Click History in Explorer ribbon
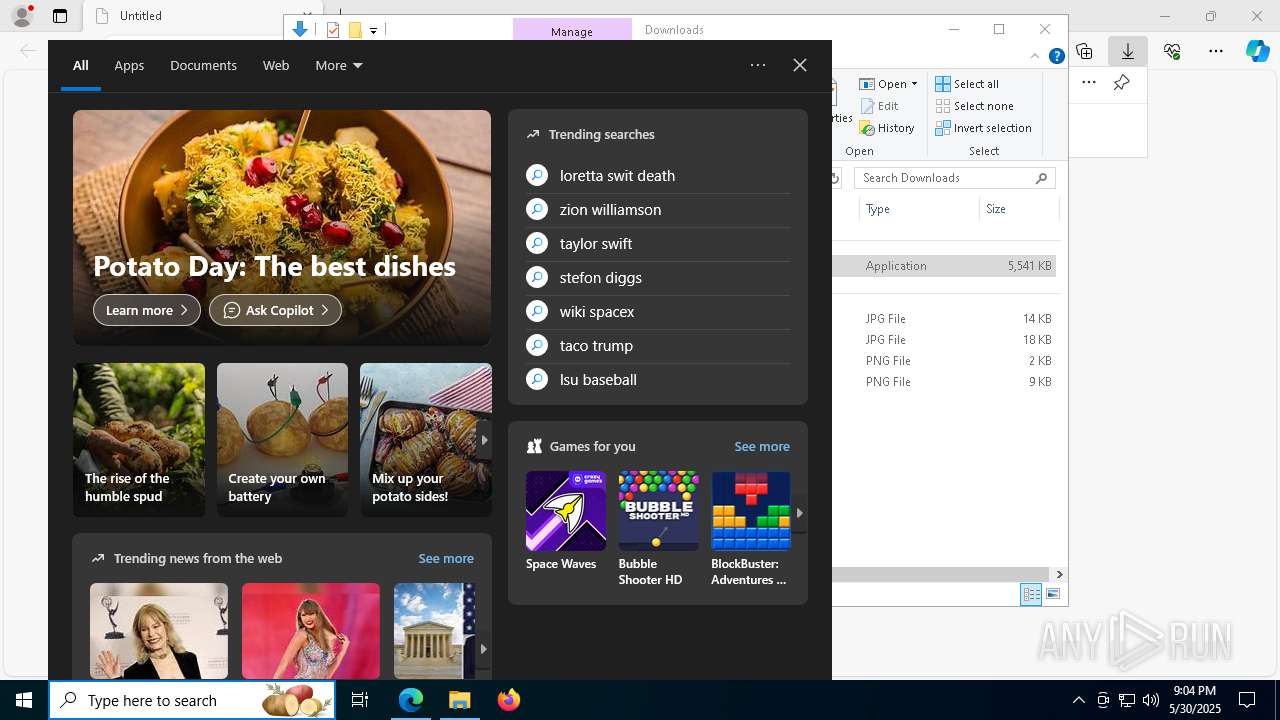The width and height of the screenshot is (1280, 720). coord(888,128)
